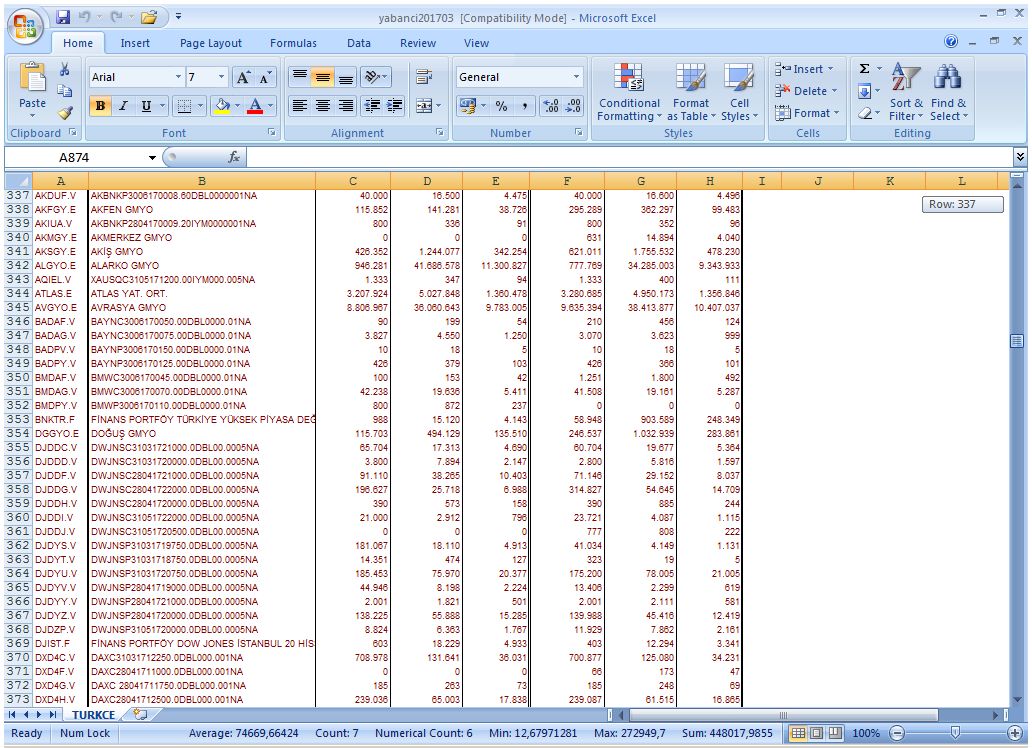Apply bottom vertical alignment
The width and height of the screenshot is (1032, 748).
click(346, 77)
